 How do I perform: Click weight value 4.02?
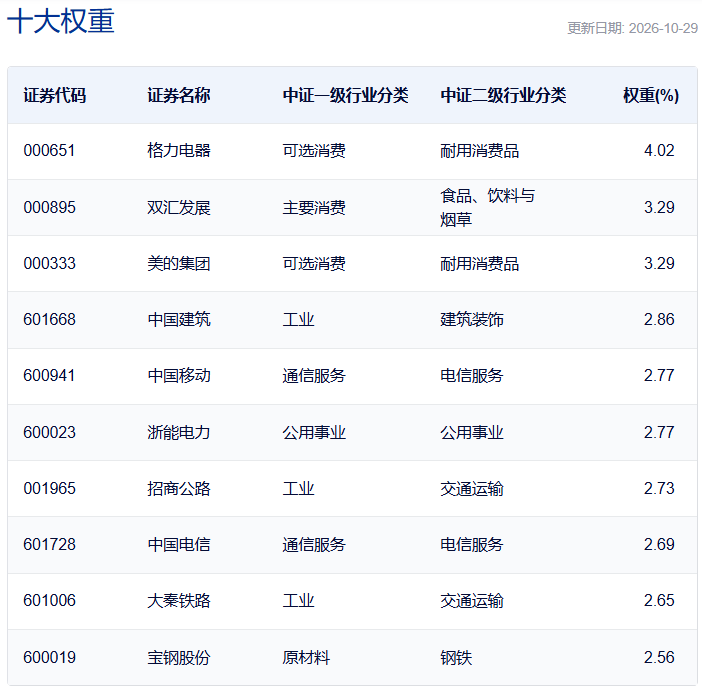point(659,150)
